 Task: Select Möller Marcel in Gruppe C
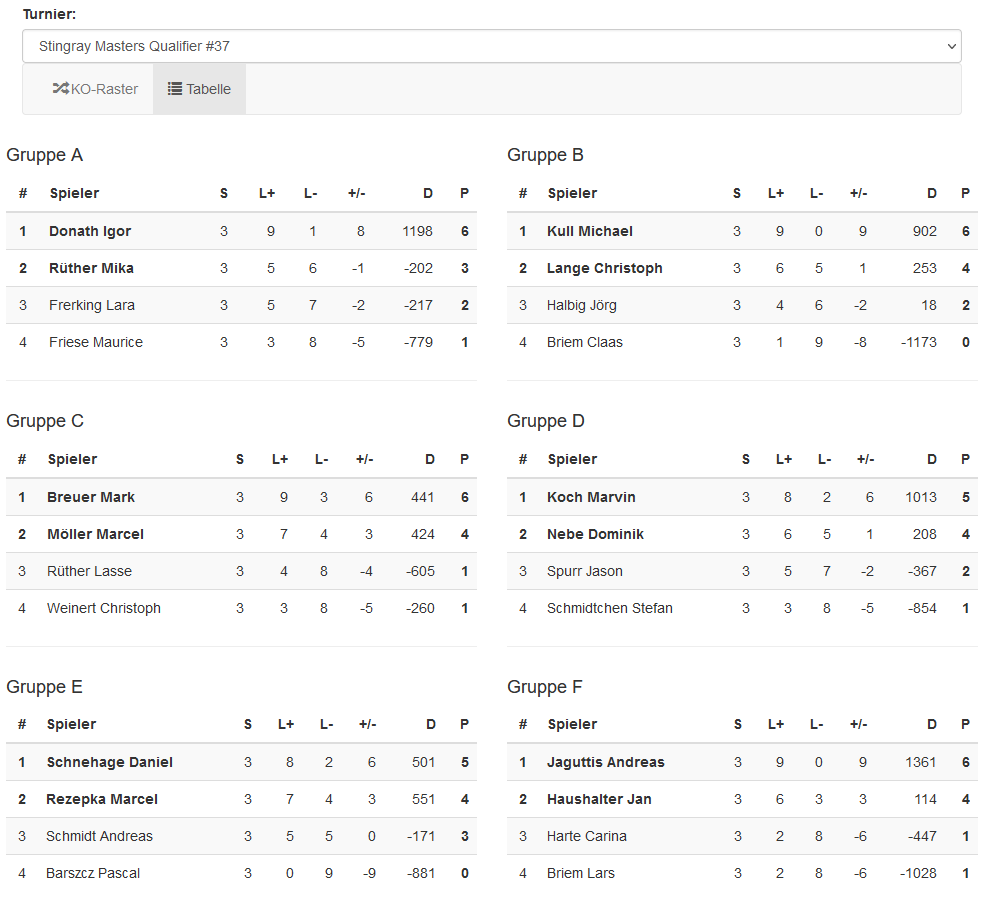point(95,534)
